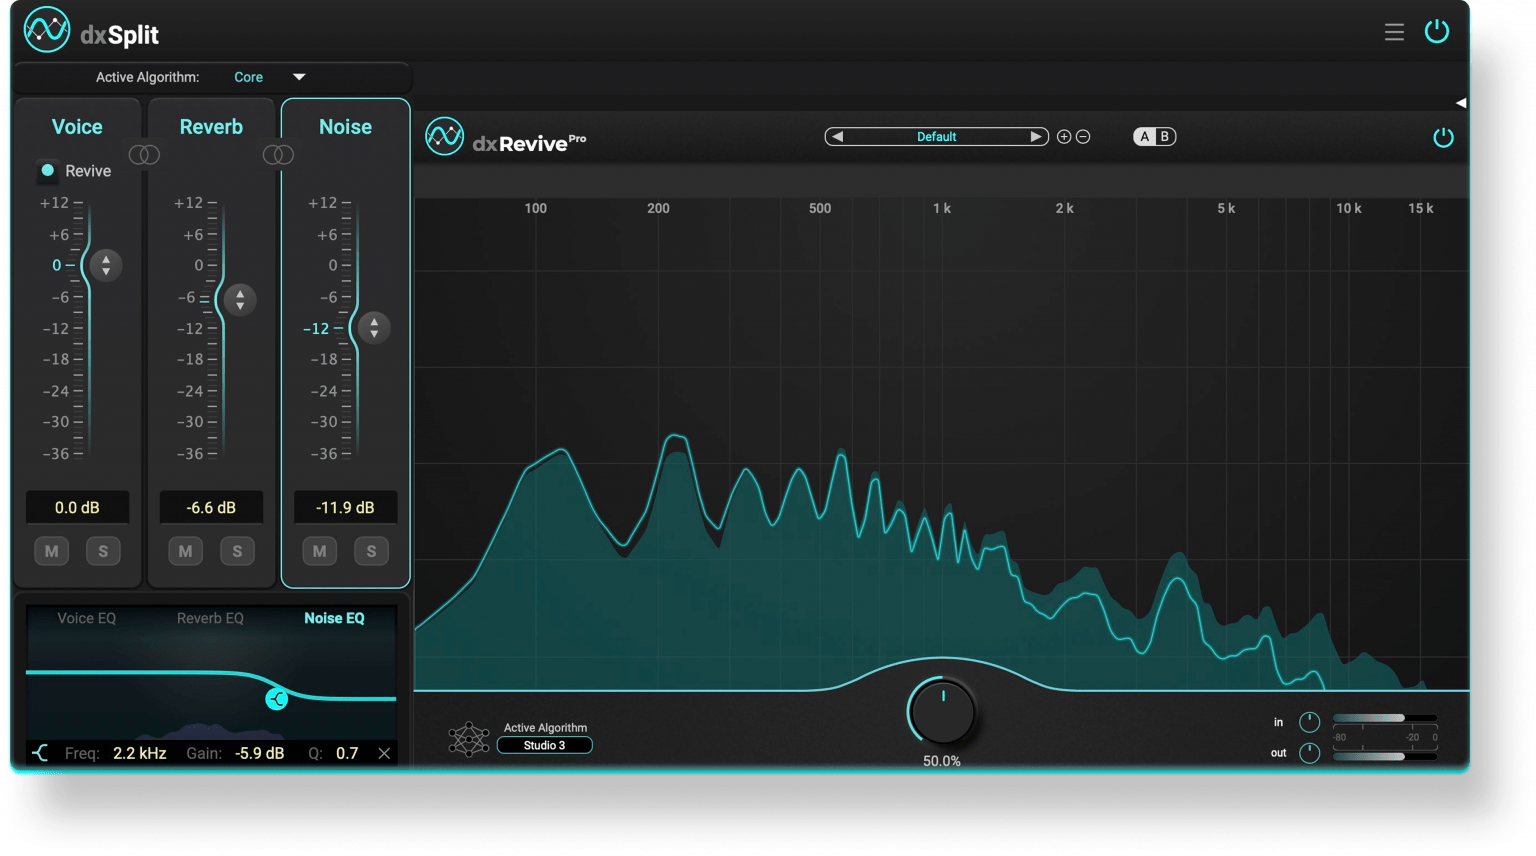This screenshot has height=856, width=1536.
Task: Click the EQ Gain value -5.9 dB
Action: [x=259, y=753]
